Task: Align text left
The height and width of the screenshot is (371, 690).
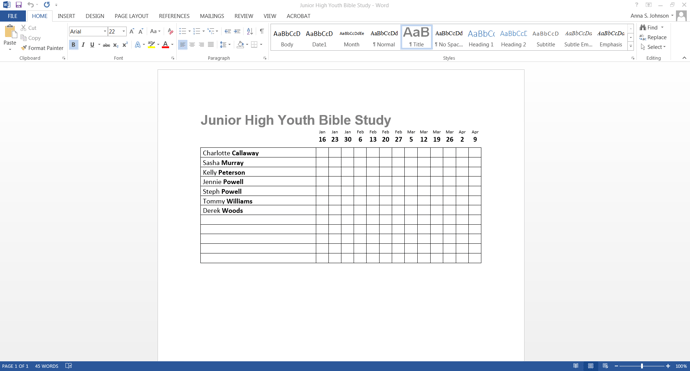Action: (x=182, y=44)
